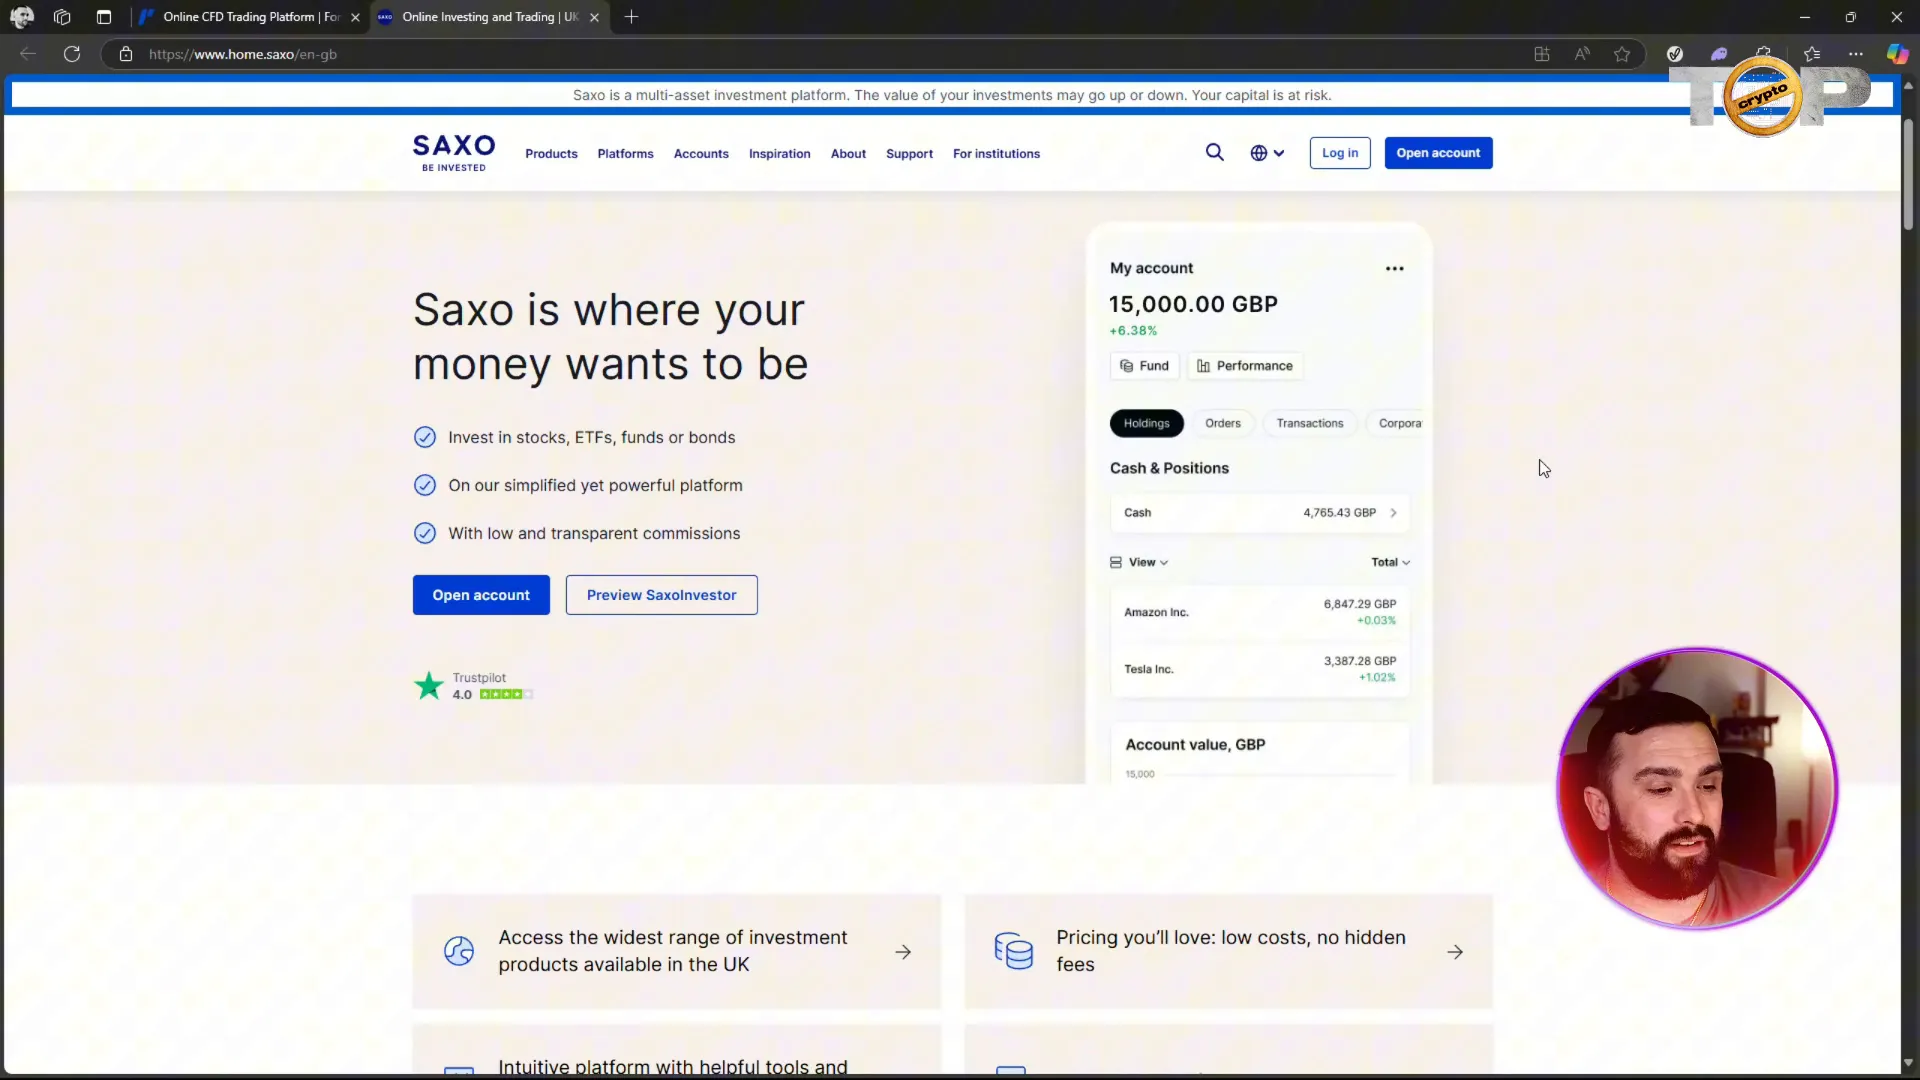Open the favorites list icon in toolbar
This screenshot has height=1080, width=1920.
[1812, 54]
